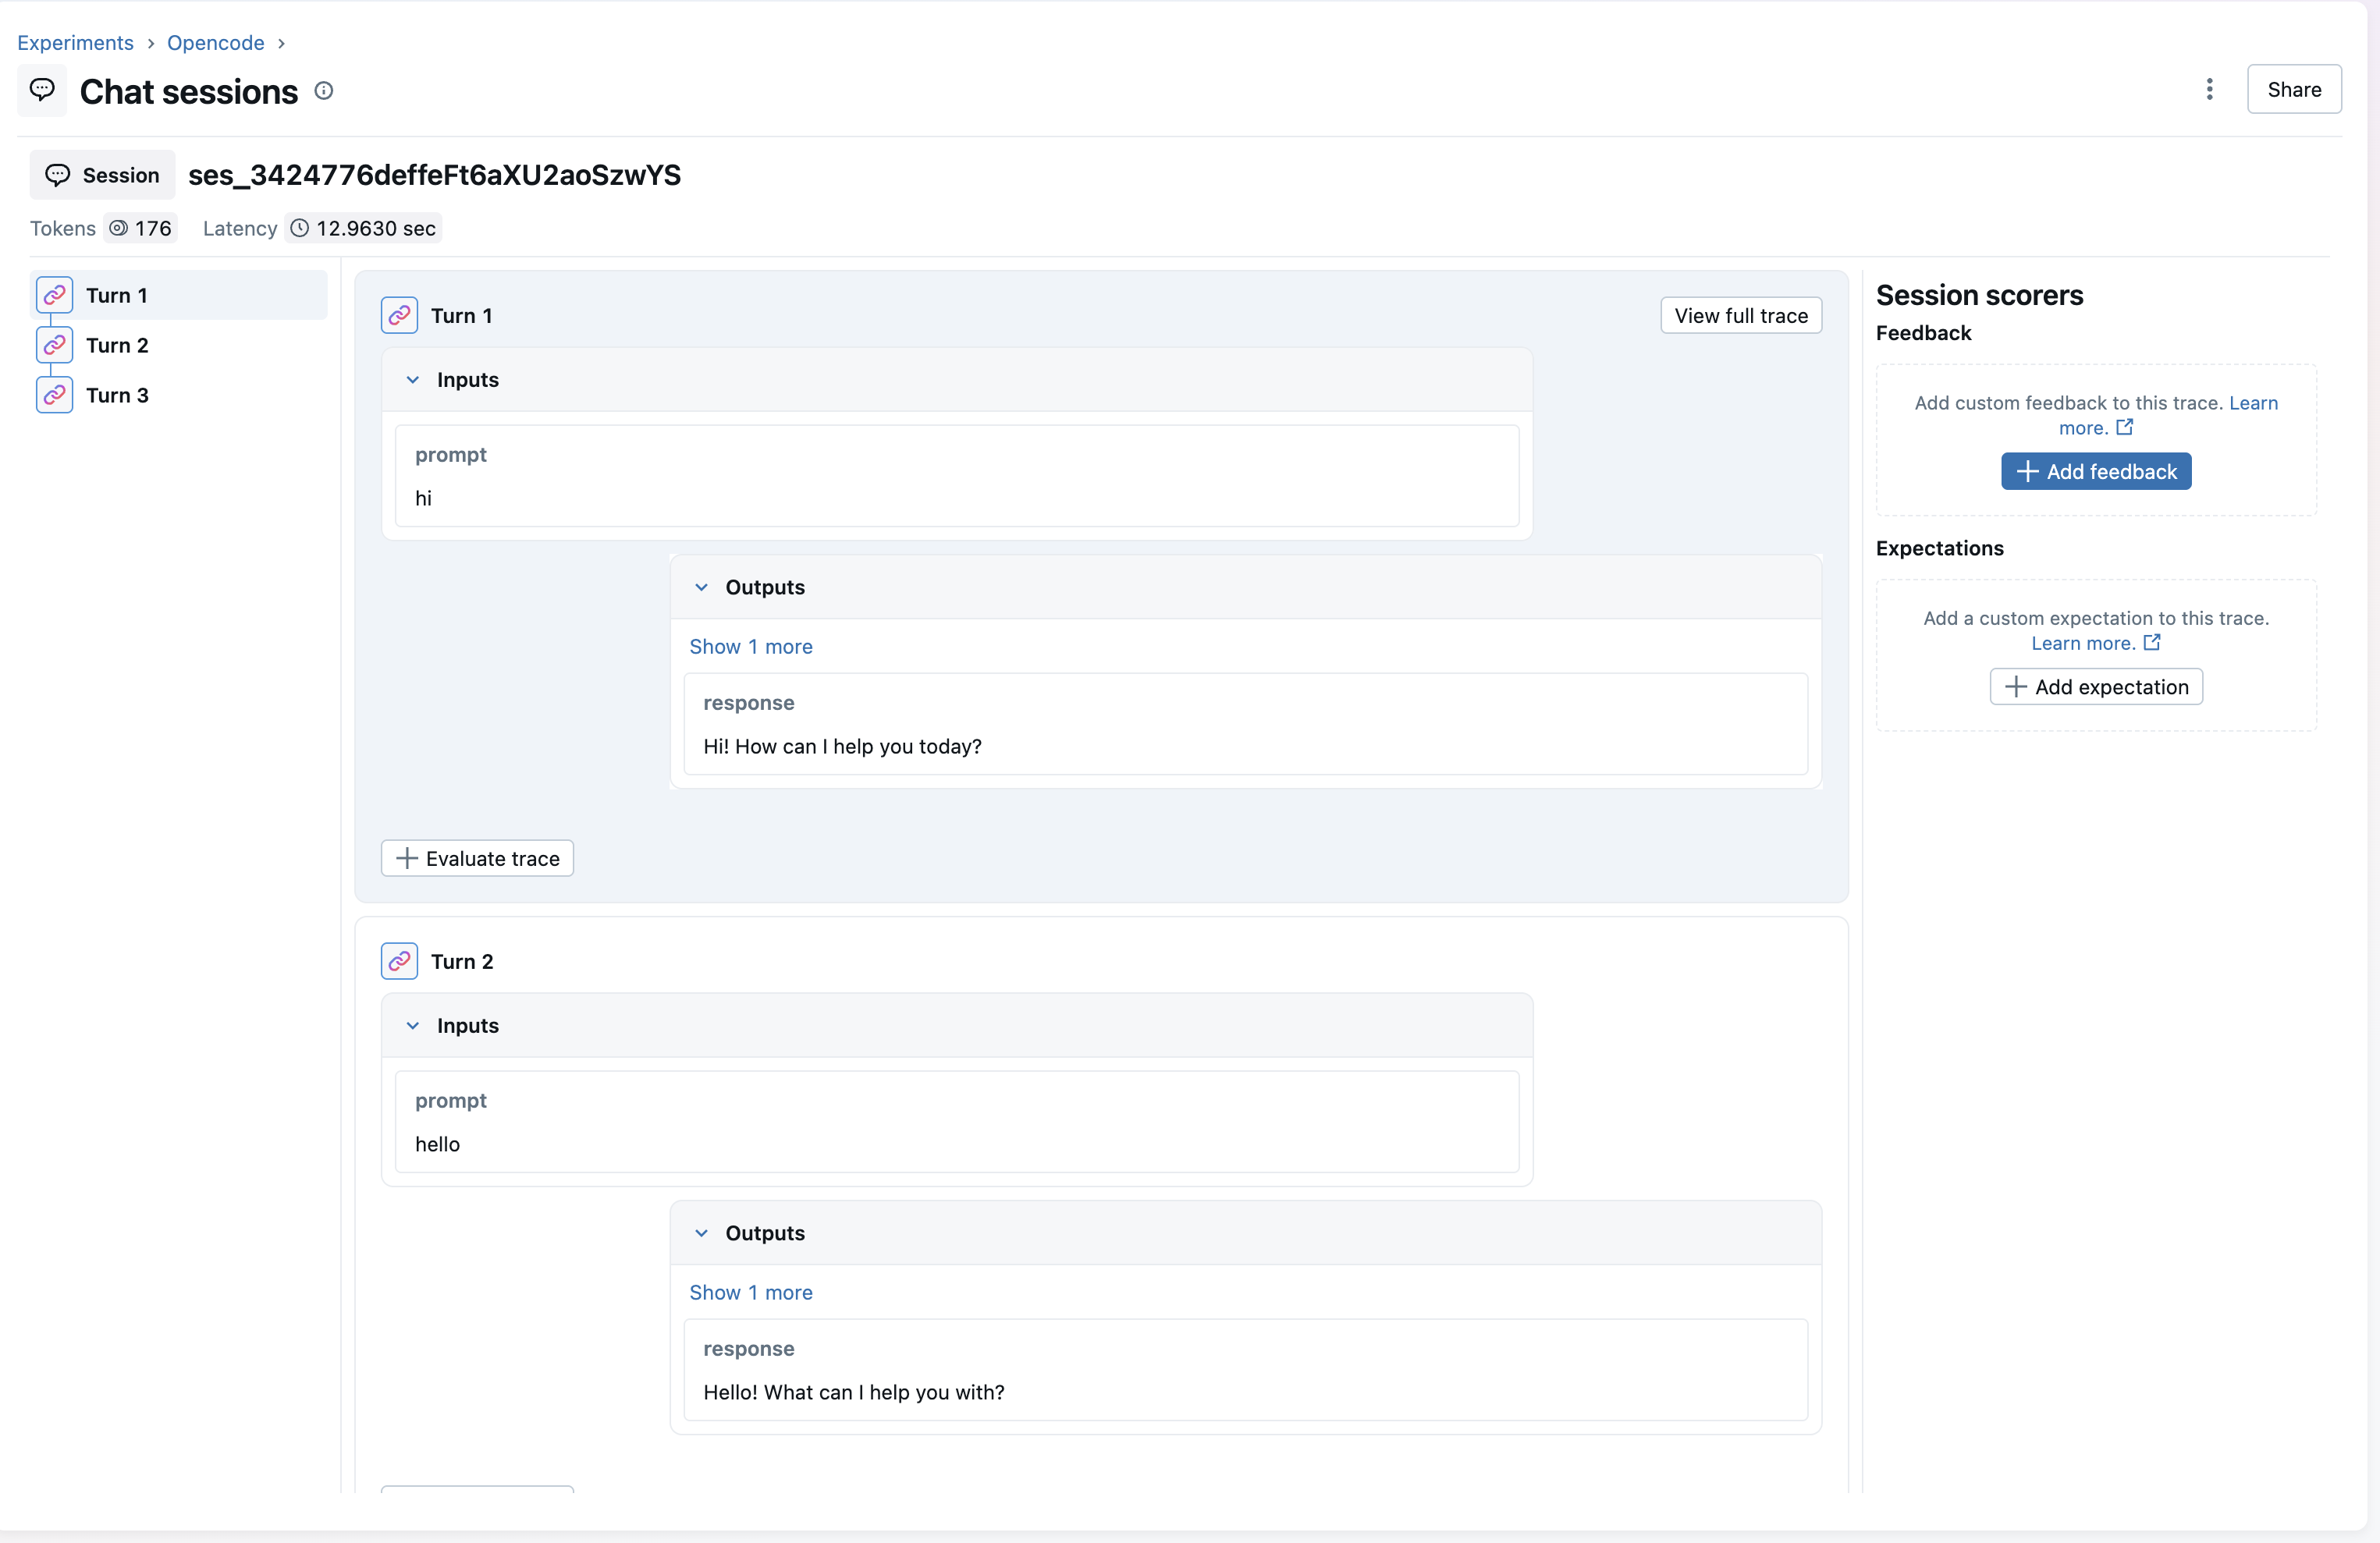
Task: Click Evaluate trace under Turn 1
Action: 477,858
